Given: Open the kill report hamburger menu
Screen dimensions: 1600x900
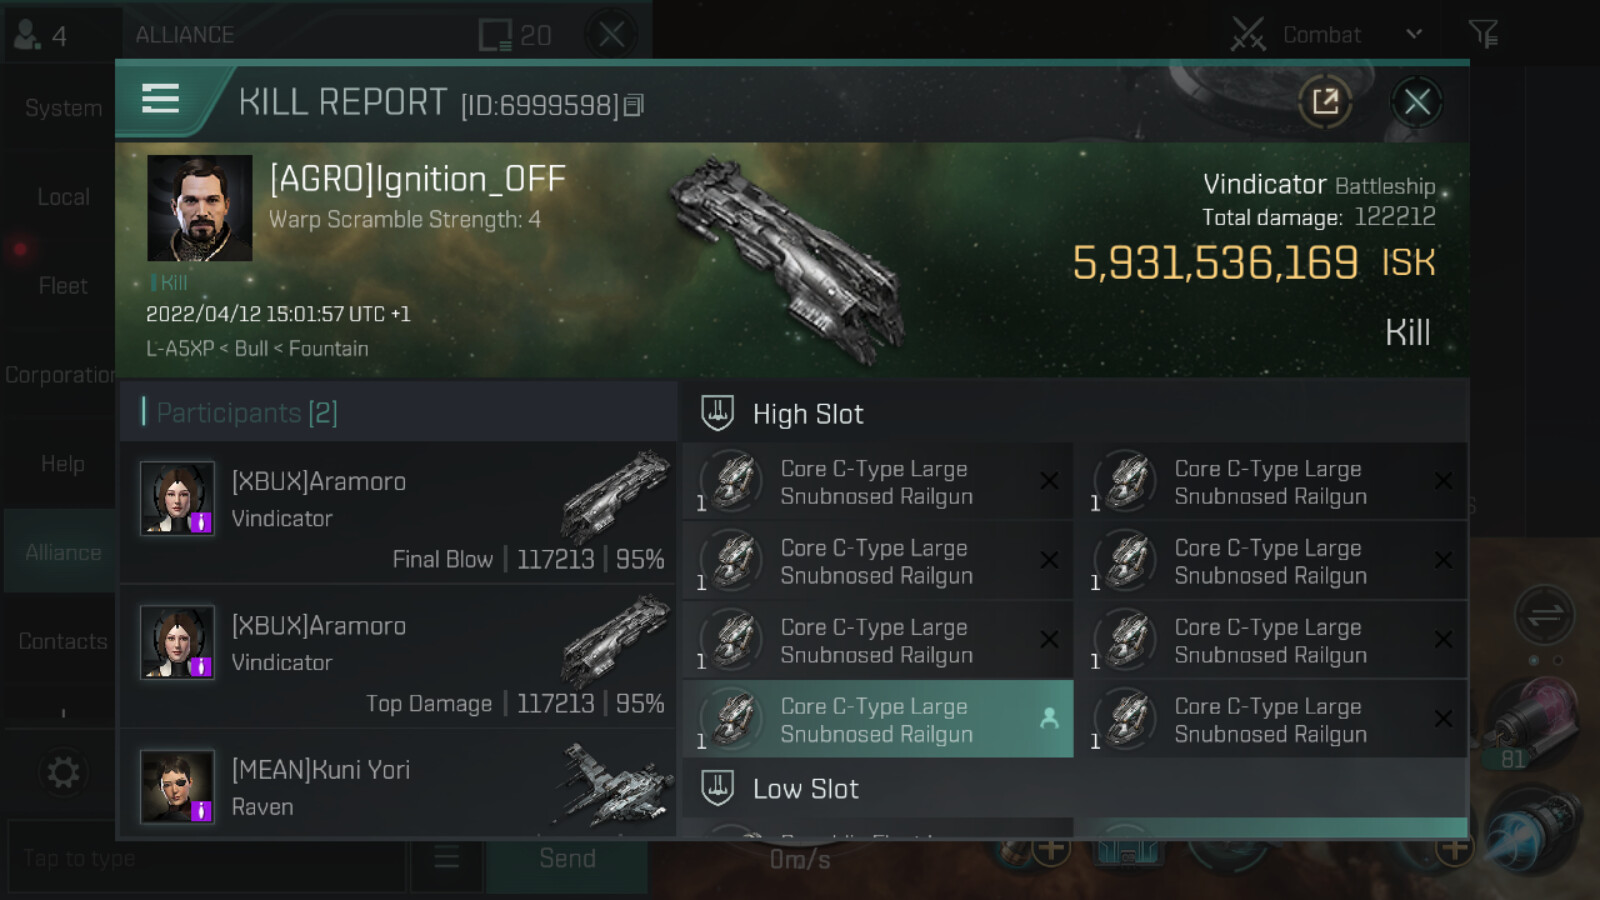Looking at the screenshot, I should pyautogui.click(x=160, y=99).
